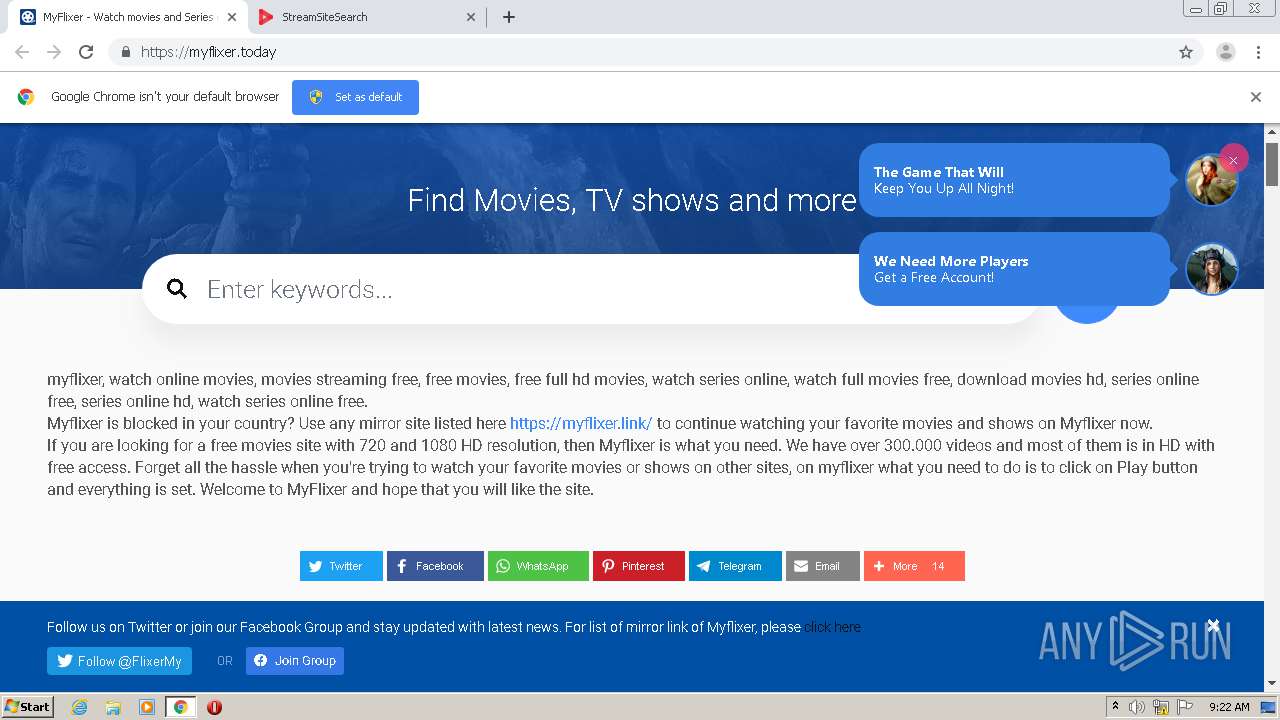Click 'click here' mirror list link

832,627
